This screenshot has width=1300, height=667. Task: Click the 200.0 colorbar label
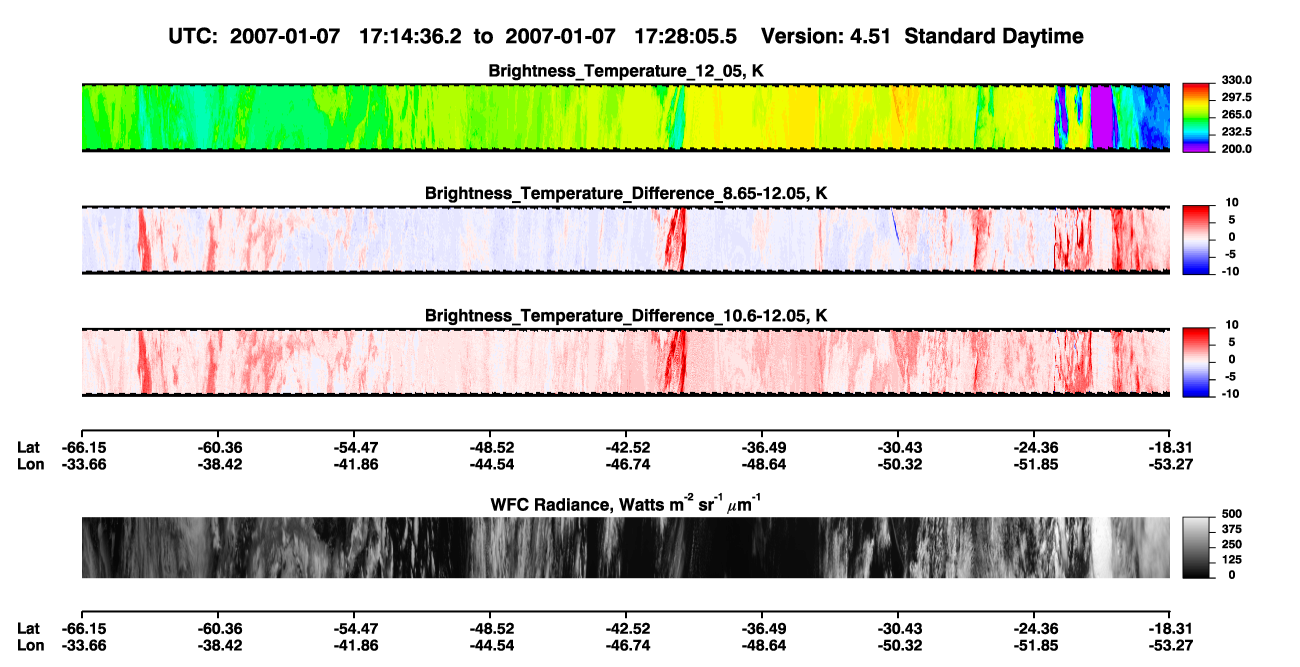1236,149
